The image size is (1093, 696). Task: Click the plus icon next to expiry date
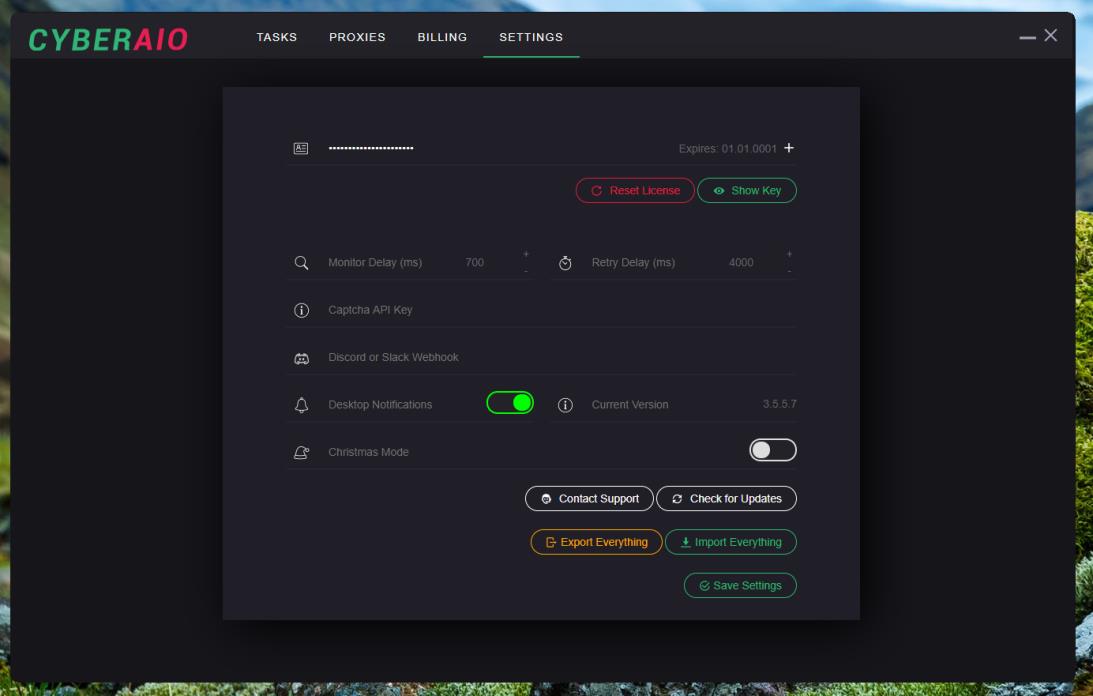pos(788,148)
